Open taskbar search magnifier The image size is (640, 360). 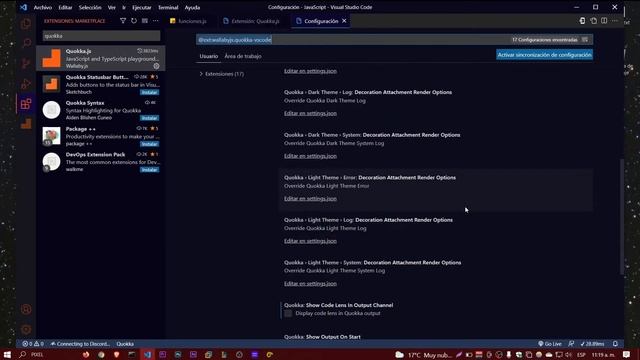click(23, 355)
